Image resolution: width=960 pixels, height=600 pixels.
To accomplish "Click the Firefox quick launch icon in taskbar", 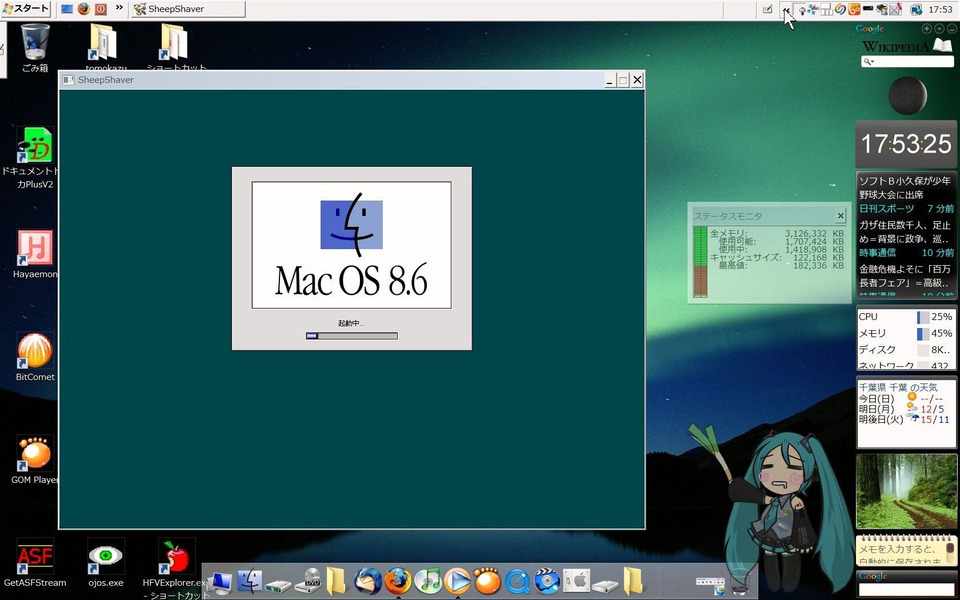I will click(84, 9).
